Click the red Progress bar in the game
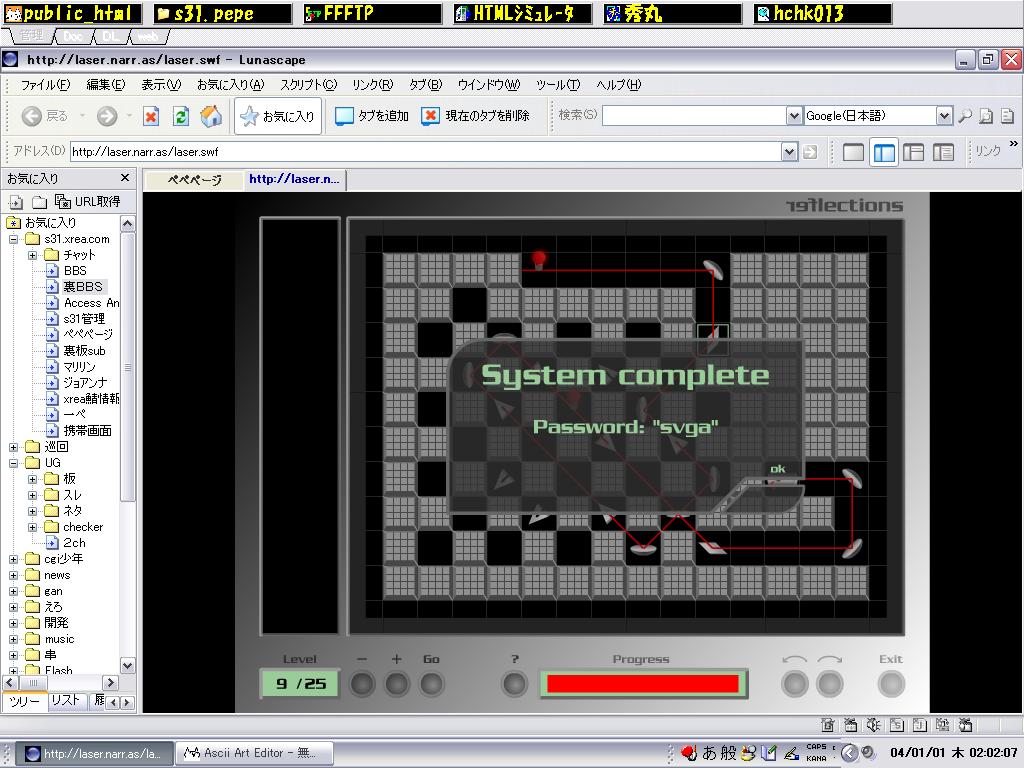Viewport: 1024px width, 768px height. click(x=643, y=684)
